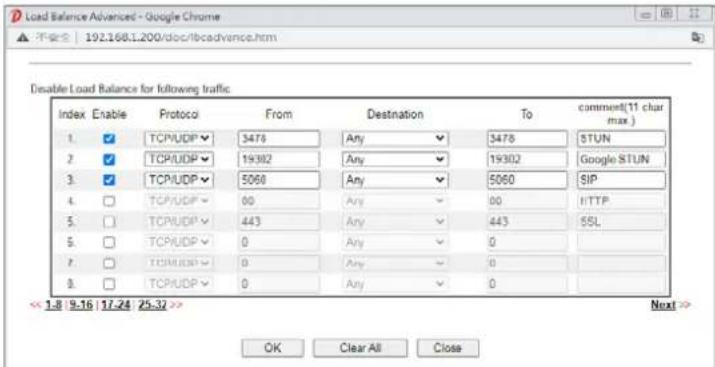Open Protocol dropdown for Google STUN row

tap(179, 160)
